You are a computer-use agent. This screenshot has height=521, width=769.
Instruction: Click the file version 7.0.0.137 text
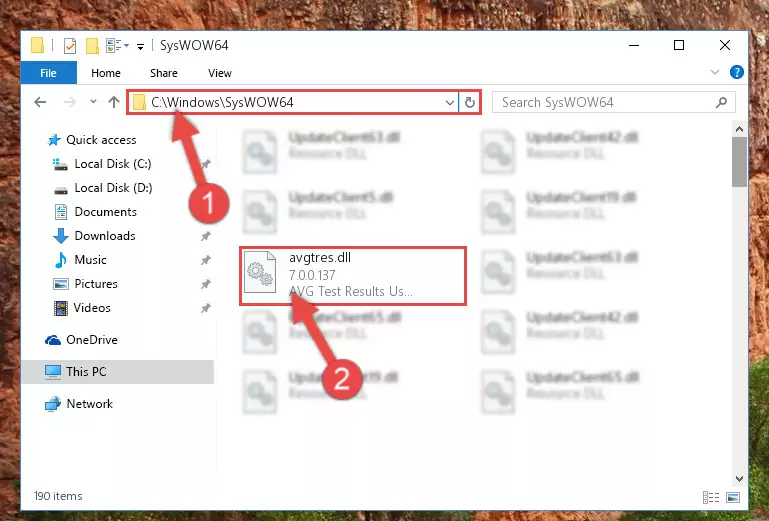(x=312, y=275)
